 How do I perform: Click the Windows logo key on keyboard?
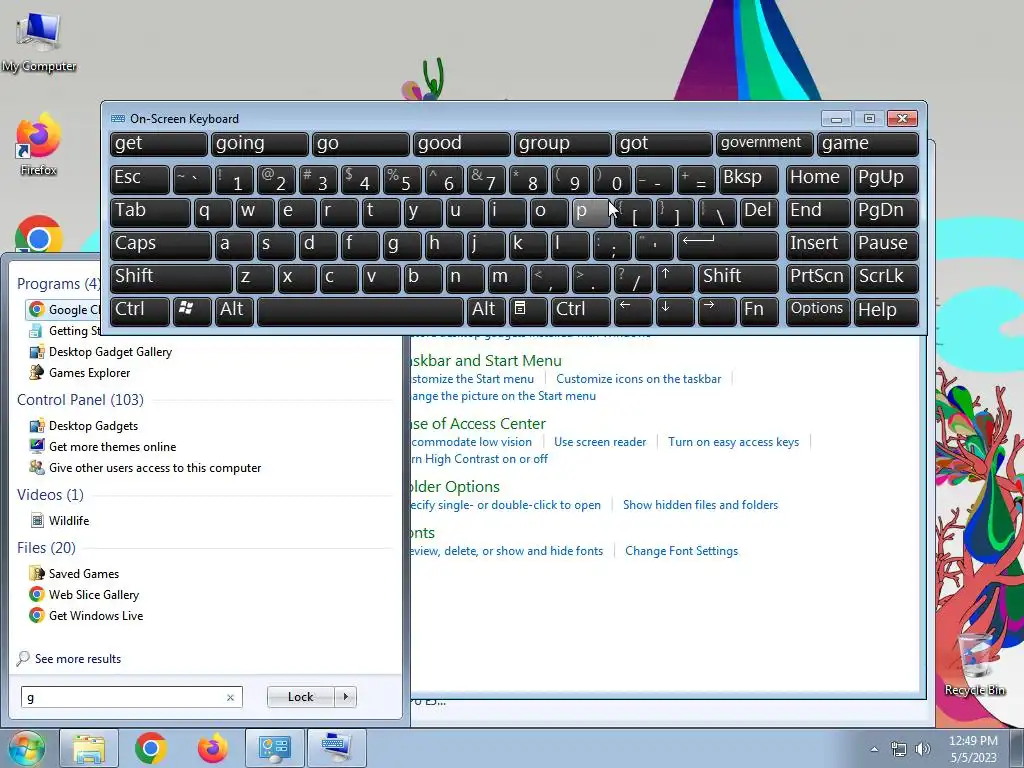(x=191, y=310)
